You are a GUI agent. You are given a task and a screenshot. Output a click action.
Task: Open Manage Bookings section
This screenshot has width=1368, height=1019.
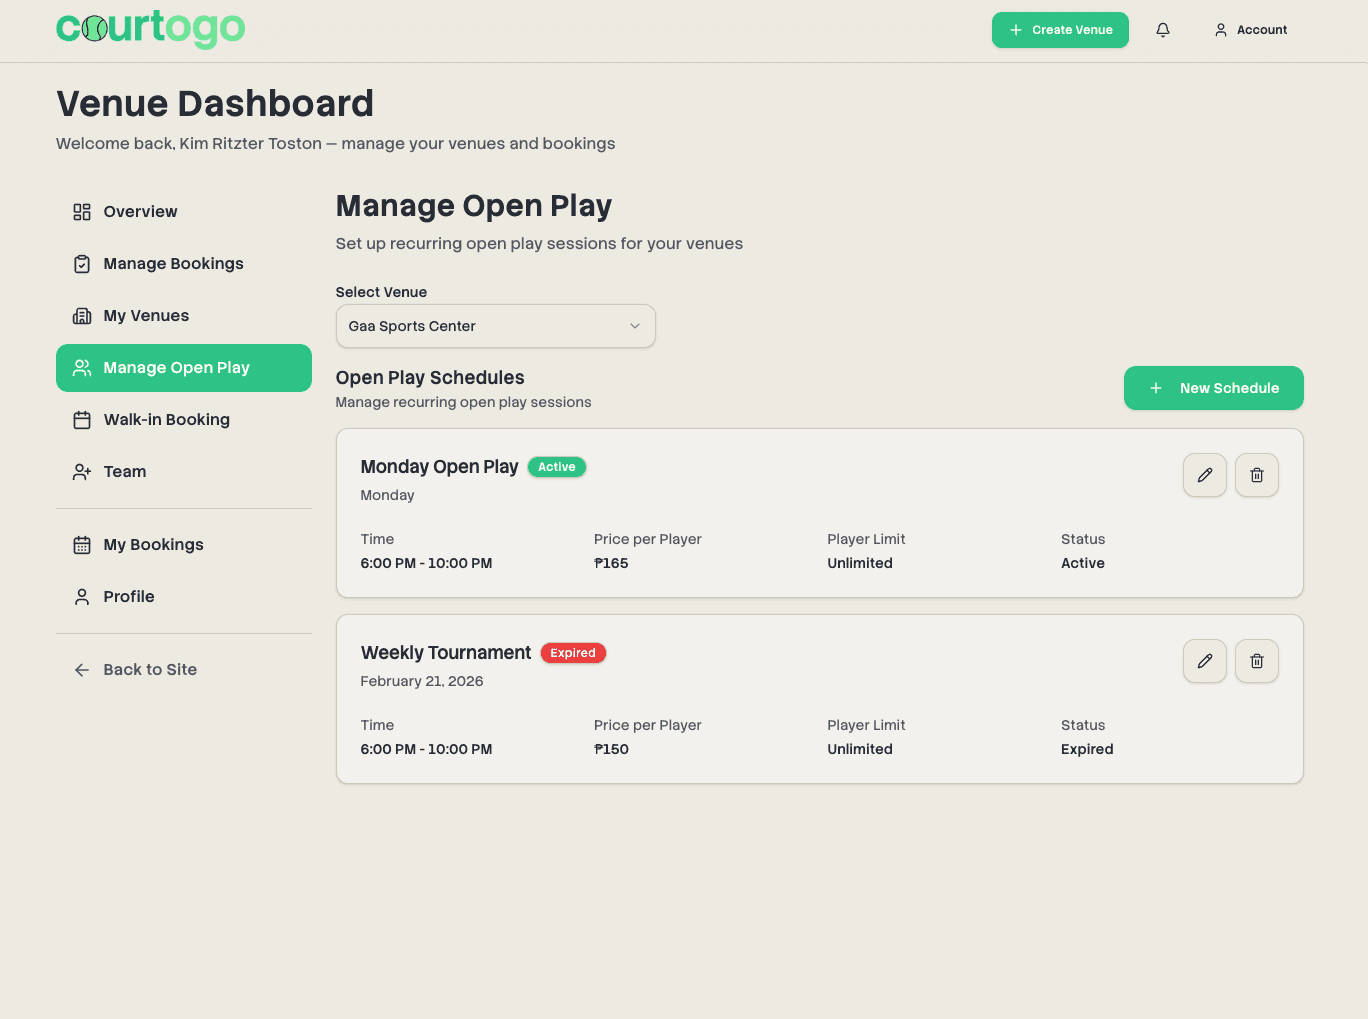click(173, 264)
